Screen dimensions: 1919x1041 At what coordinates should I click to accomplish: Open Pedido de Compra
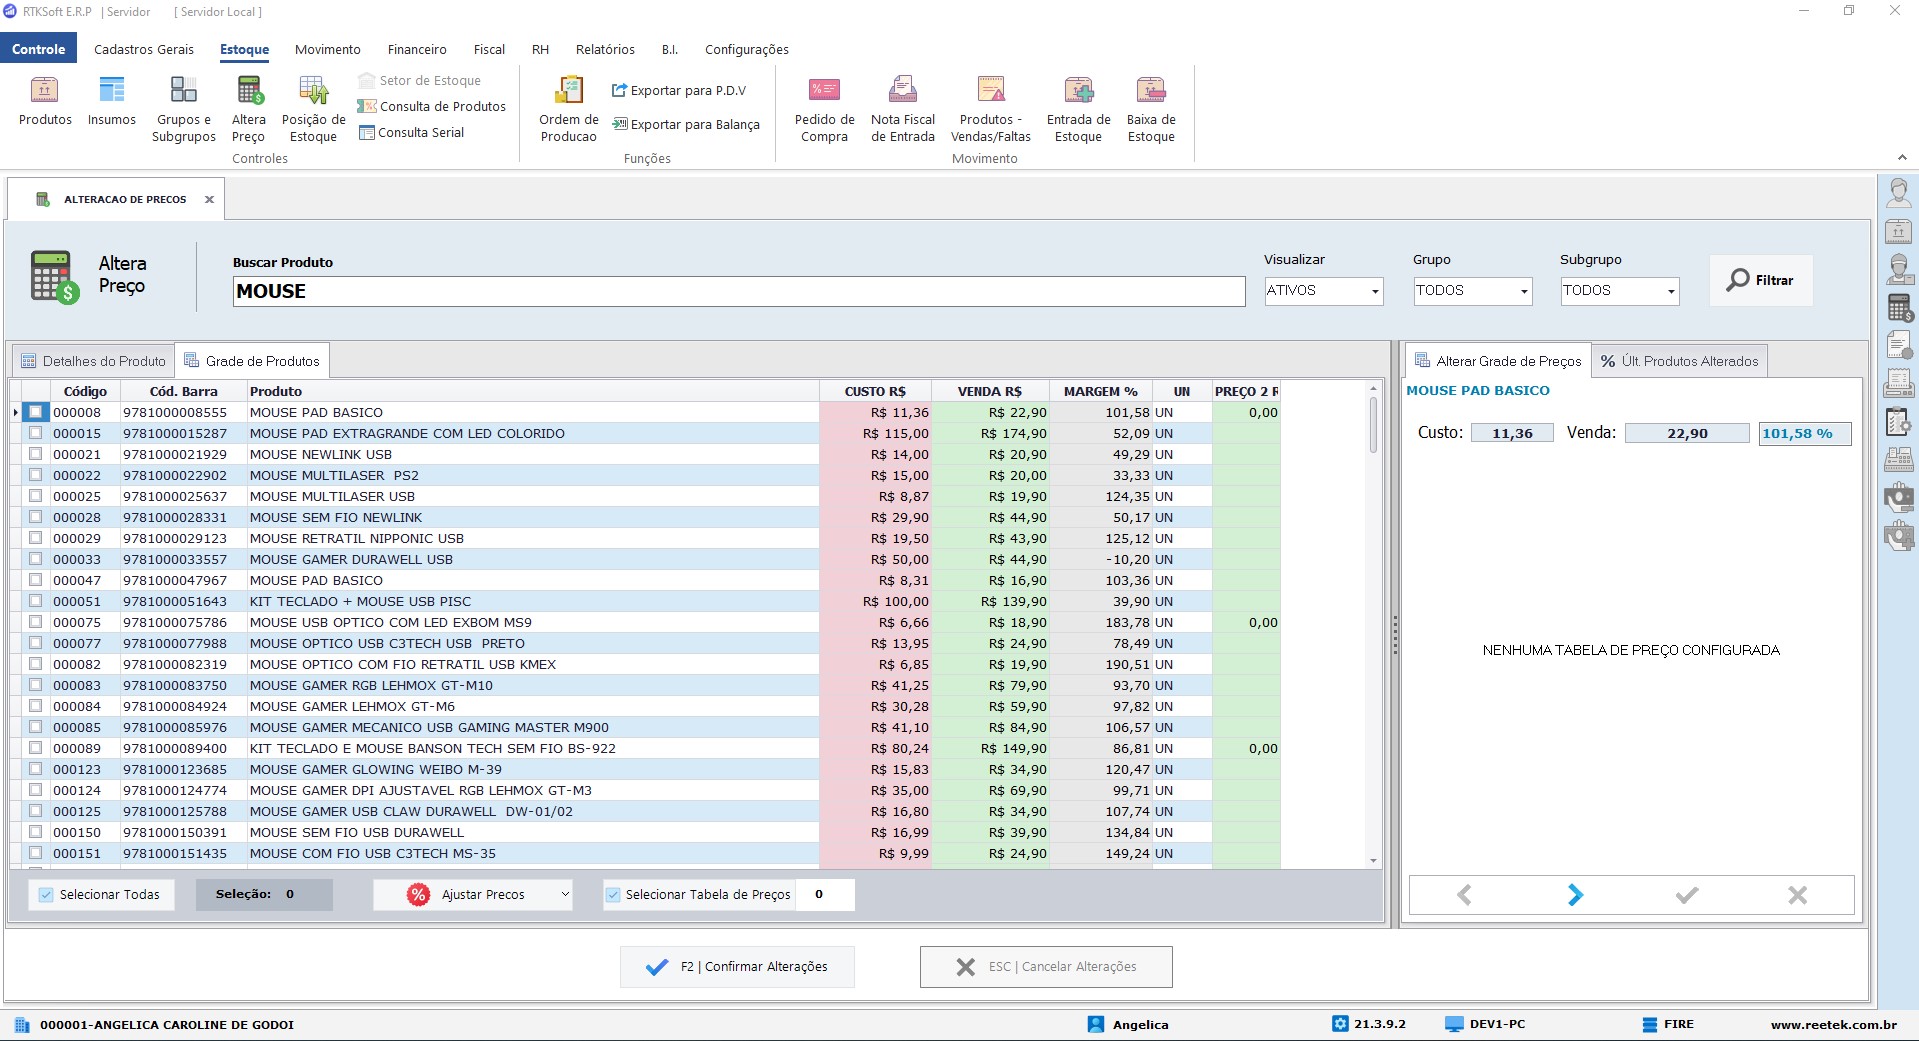pos(824,109)
